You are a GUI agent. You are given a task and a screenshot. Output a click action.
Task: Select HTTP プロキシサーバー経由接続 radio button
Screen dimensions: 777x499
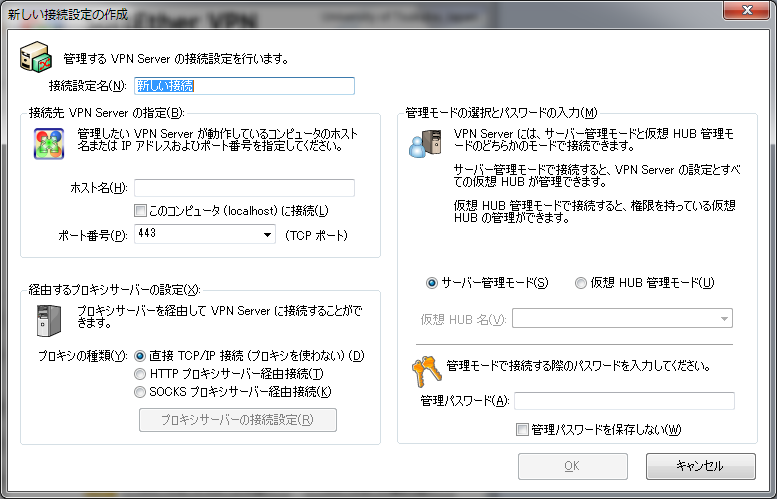click(x=140, y=374)
